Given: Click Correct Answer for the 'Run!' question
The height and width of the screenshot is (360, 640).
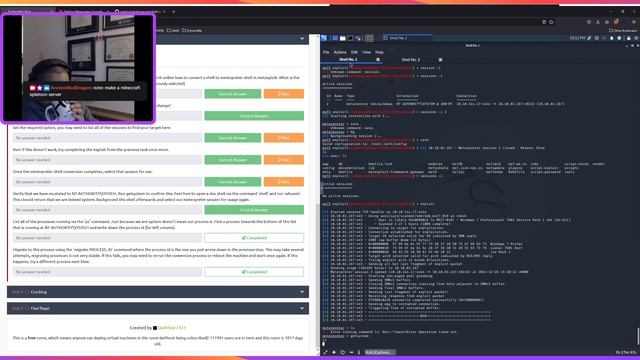Looking at the screenshot, I should click(x=233, y=160).
